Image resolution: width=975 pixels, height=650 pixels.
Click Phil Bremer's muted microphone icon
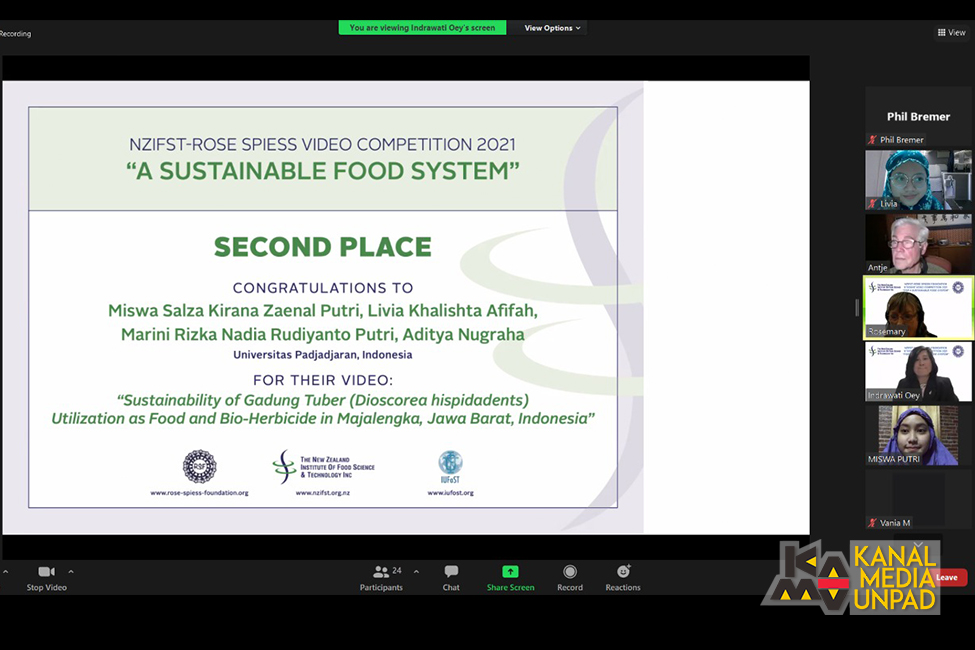coord(872,140)
